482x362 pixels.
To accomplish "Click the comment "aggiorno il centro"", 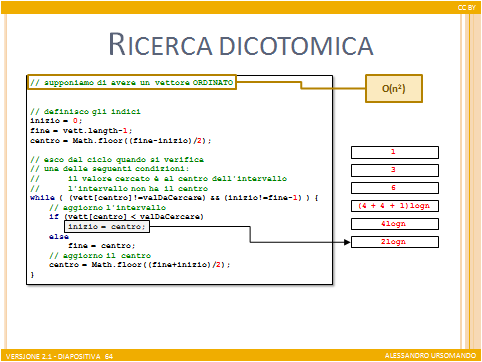I will pos(100,255).
